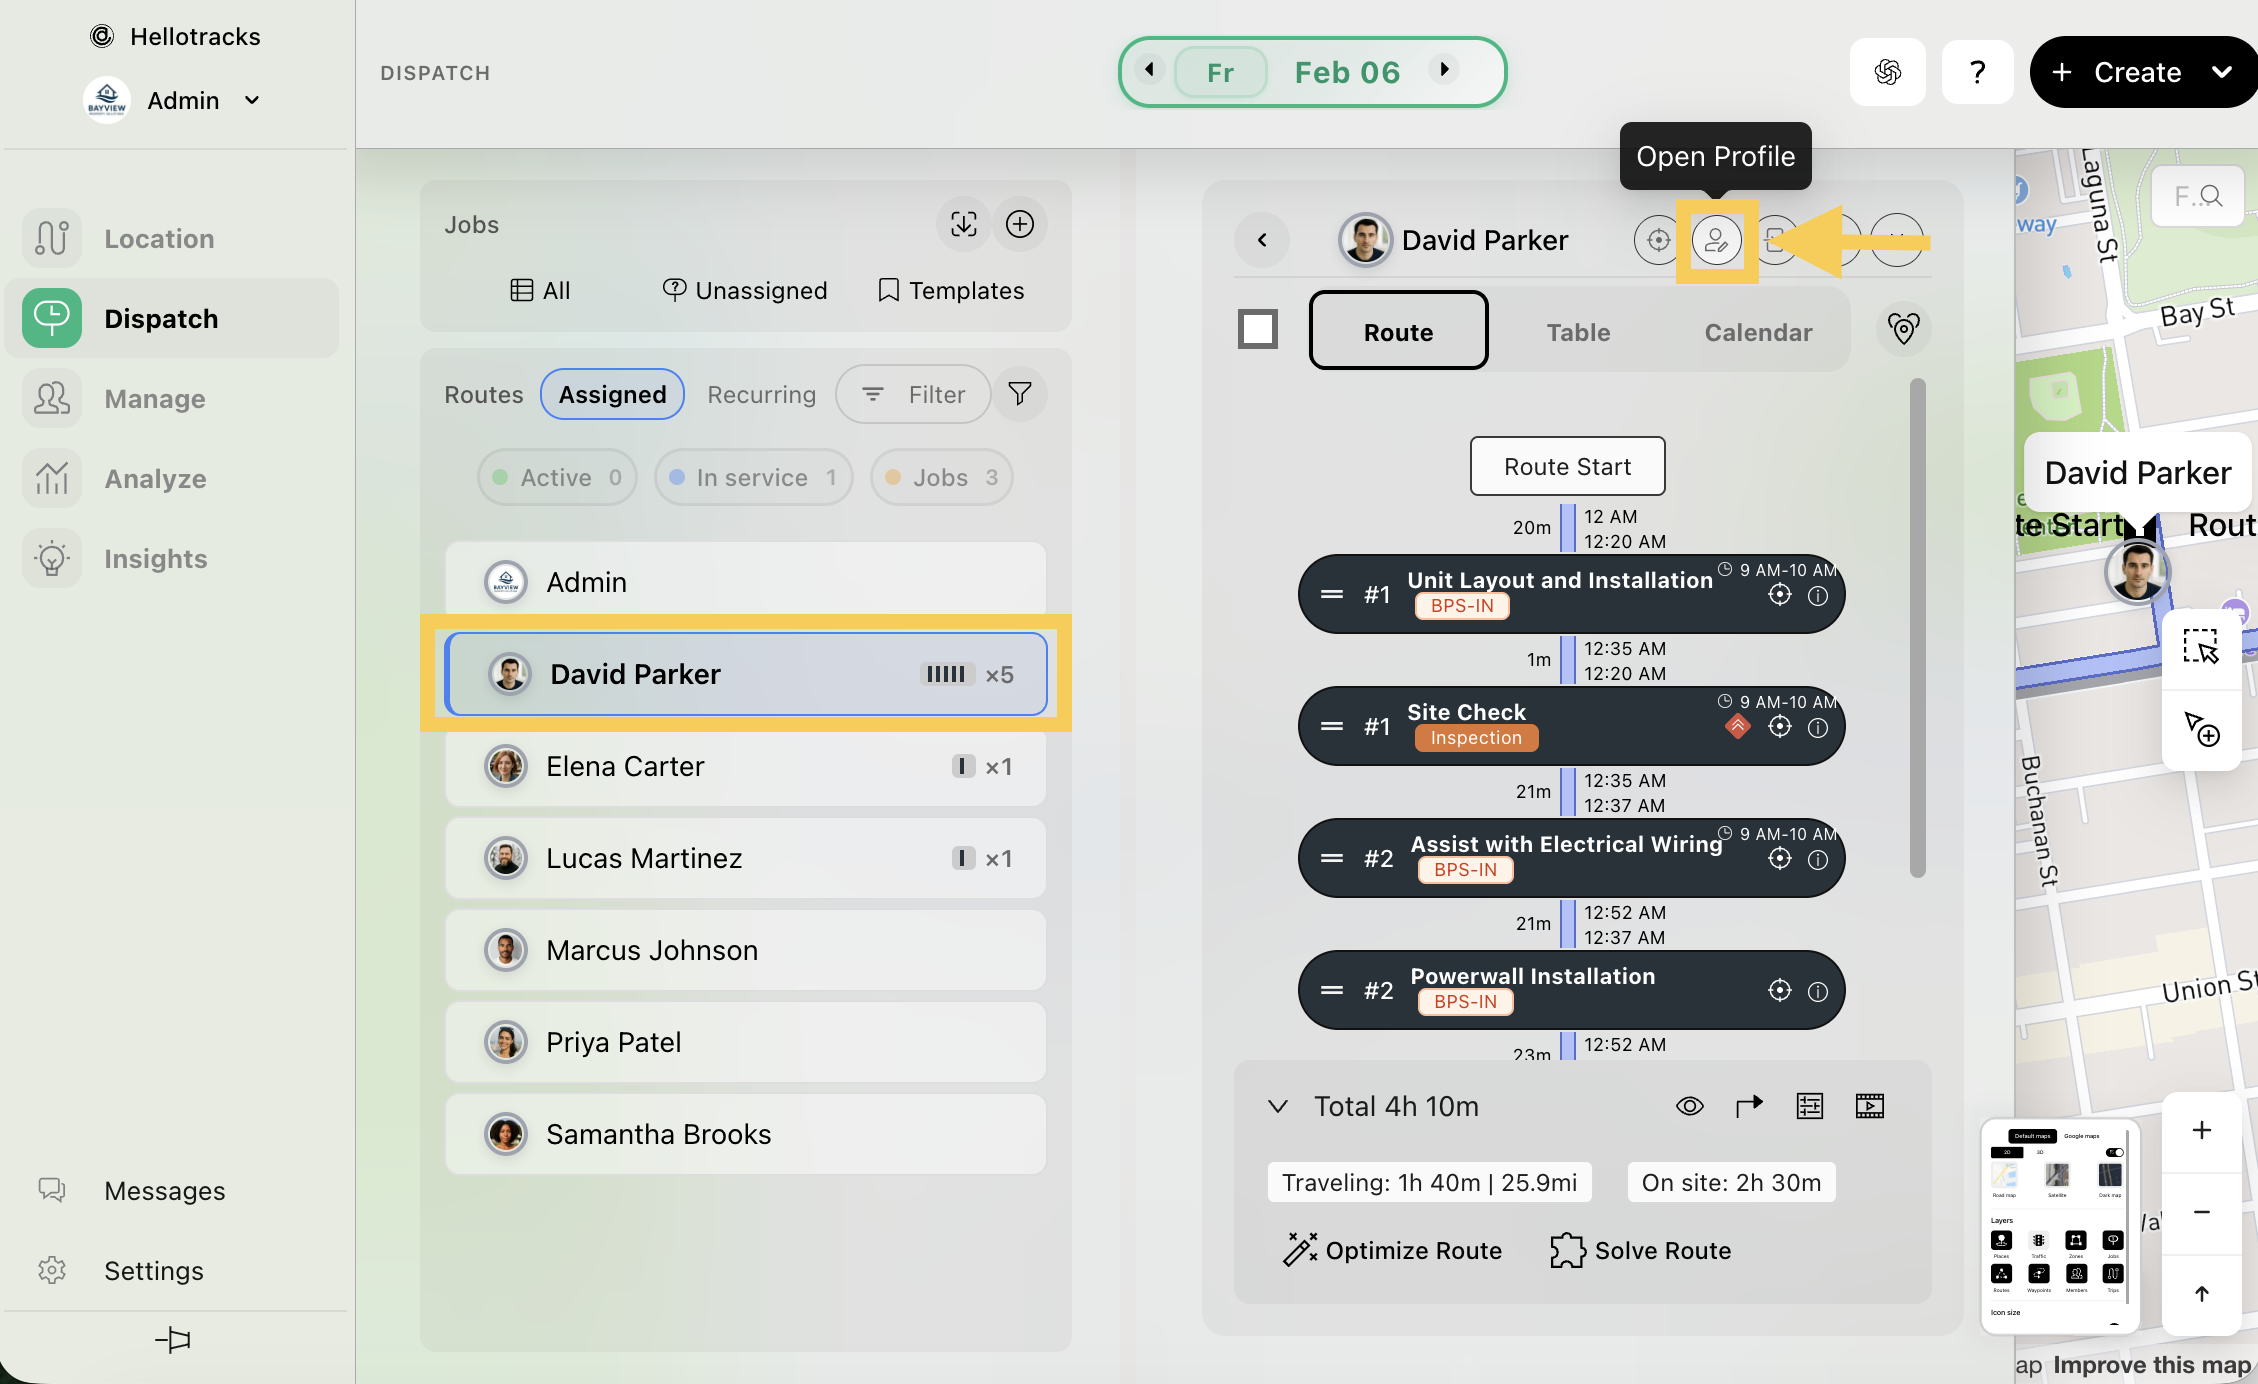This screenshot has height=1384, width=2258.
Task: Select the area selection map tool
Action: point(2200,647)
